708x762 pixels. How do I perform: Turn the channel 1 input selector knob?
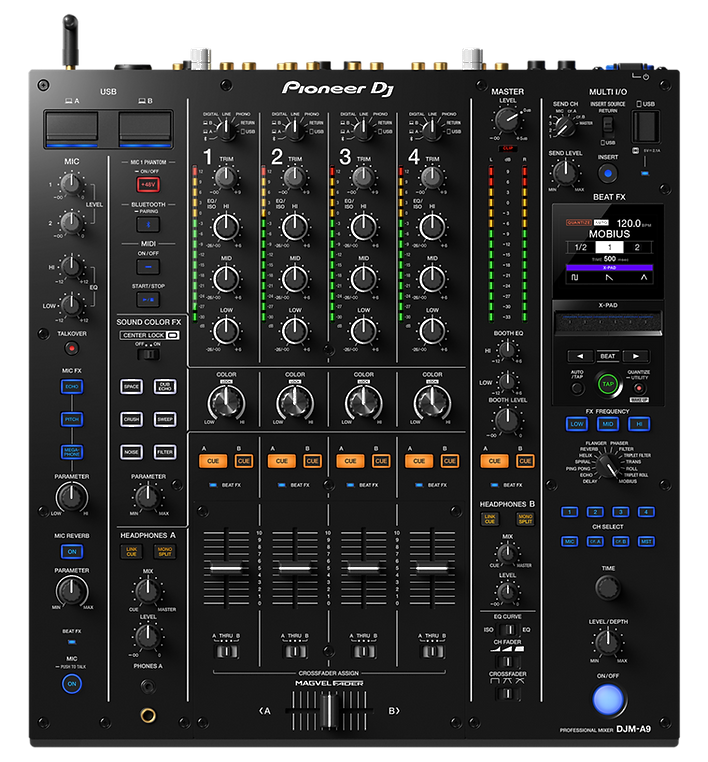point(225,130)
